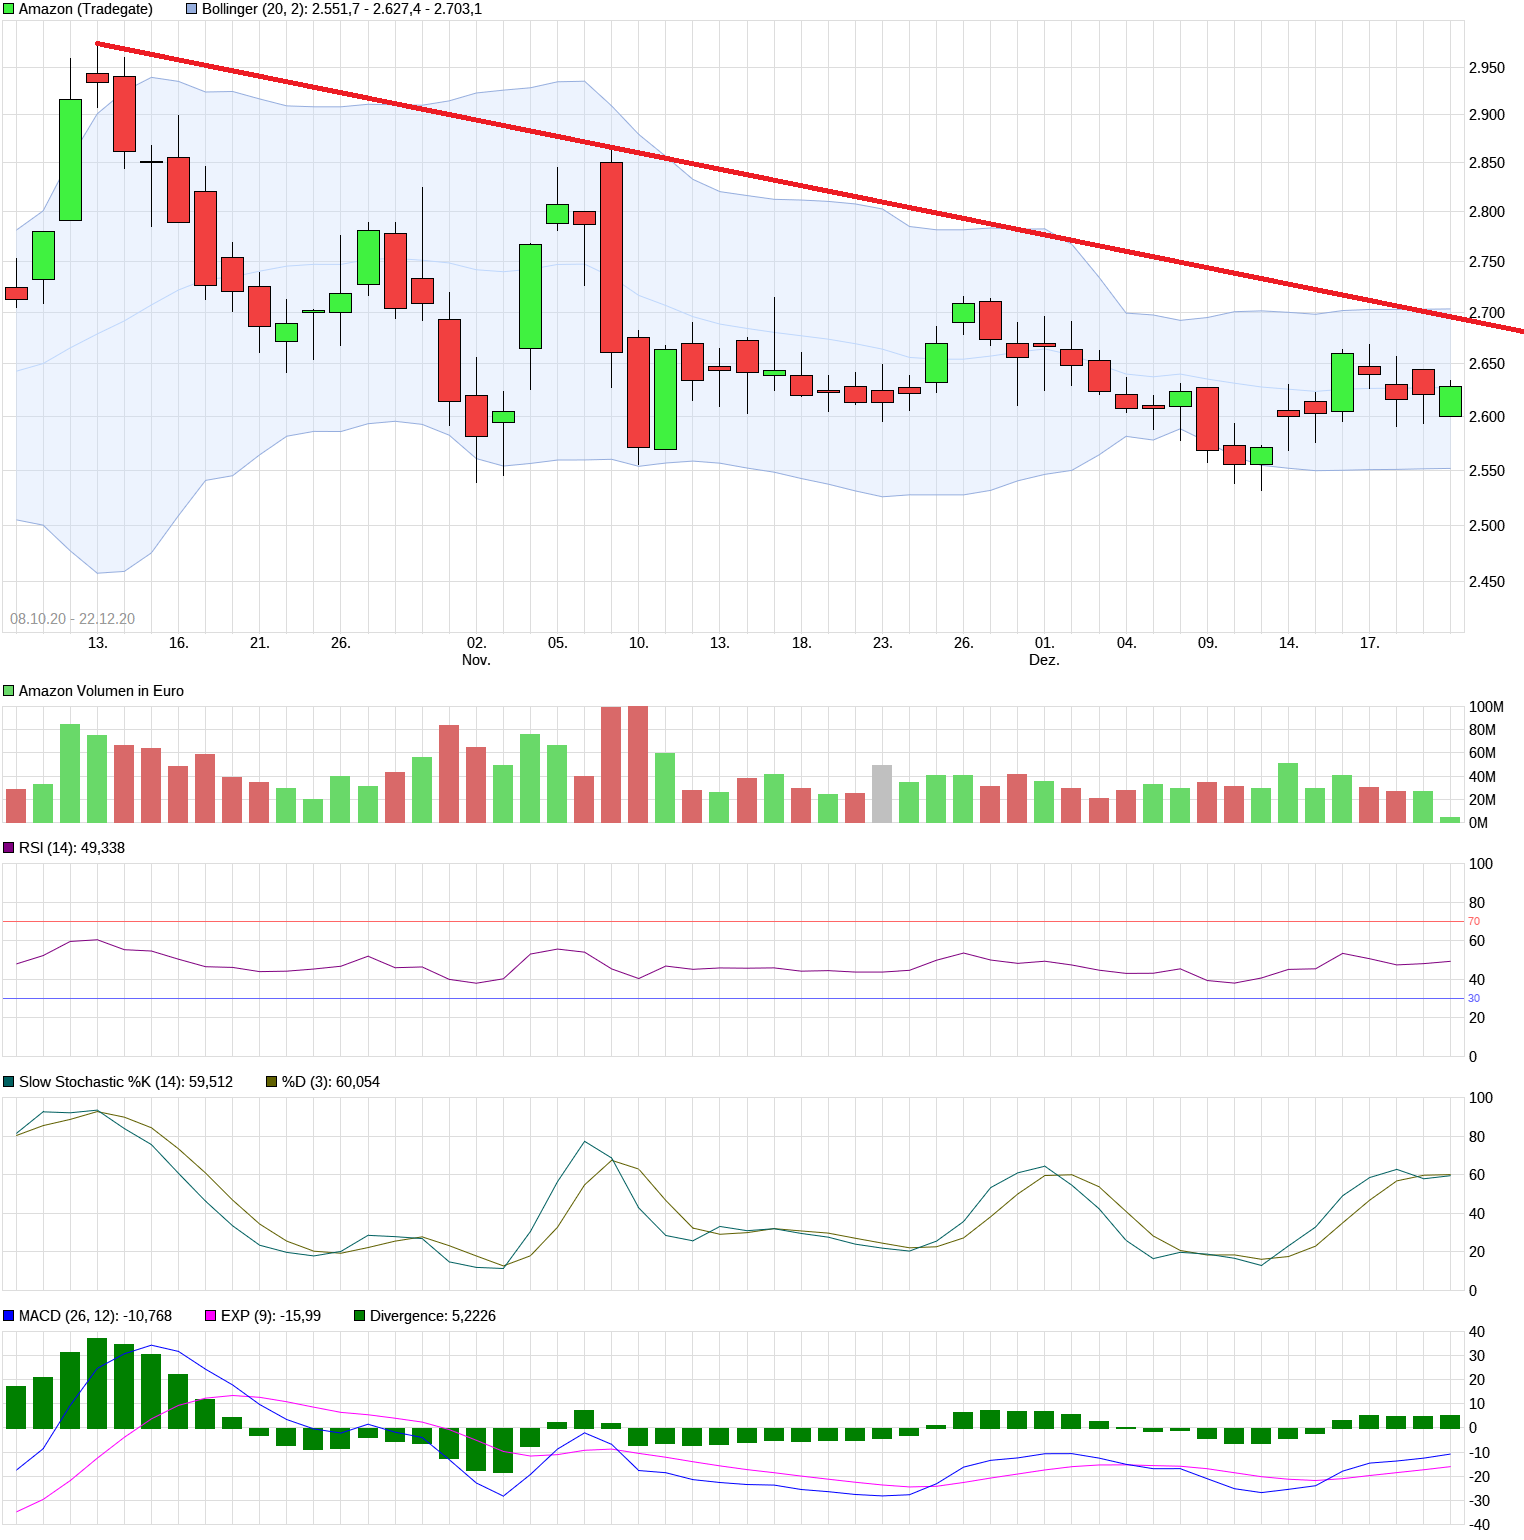Click the '17.' date axis label

pyautogui.click(x=1369, y=643)
